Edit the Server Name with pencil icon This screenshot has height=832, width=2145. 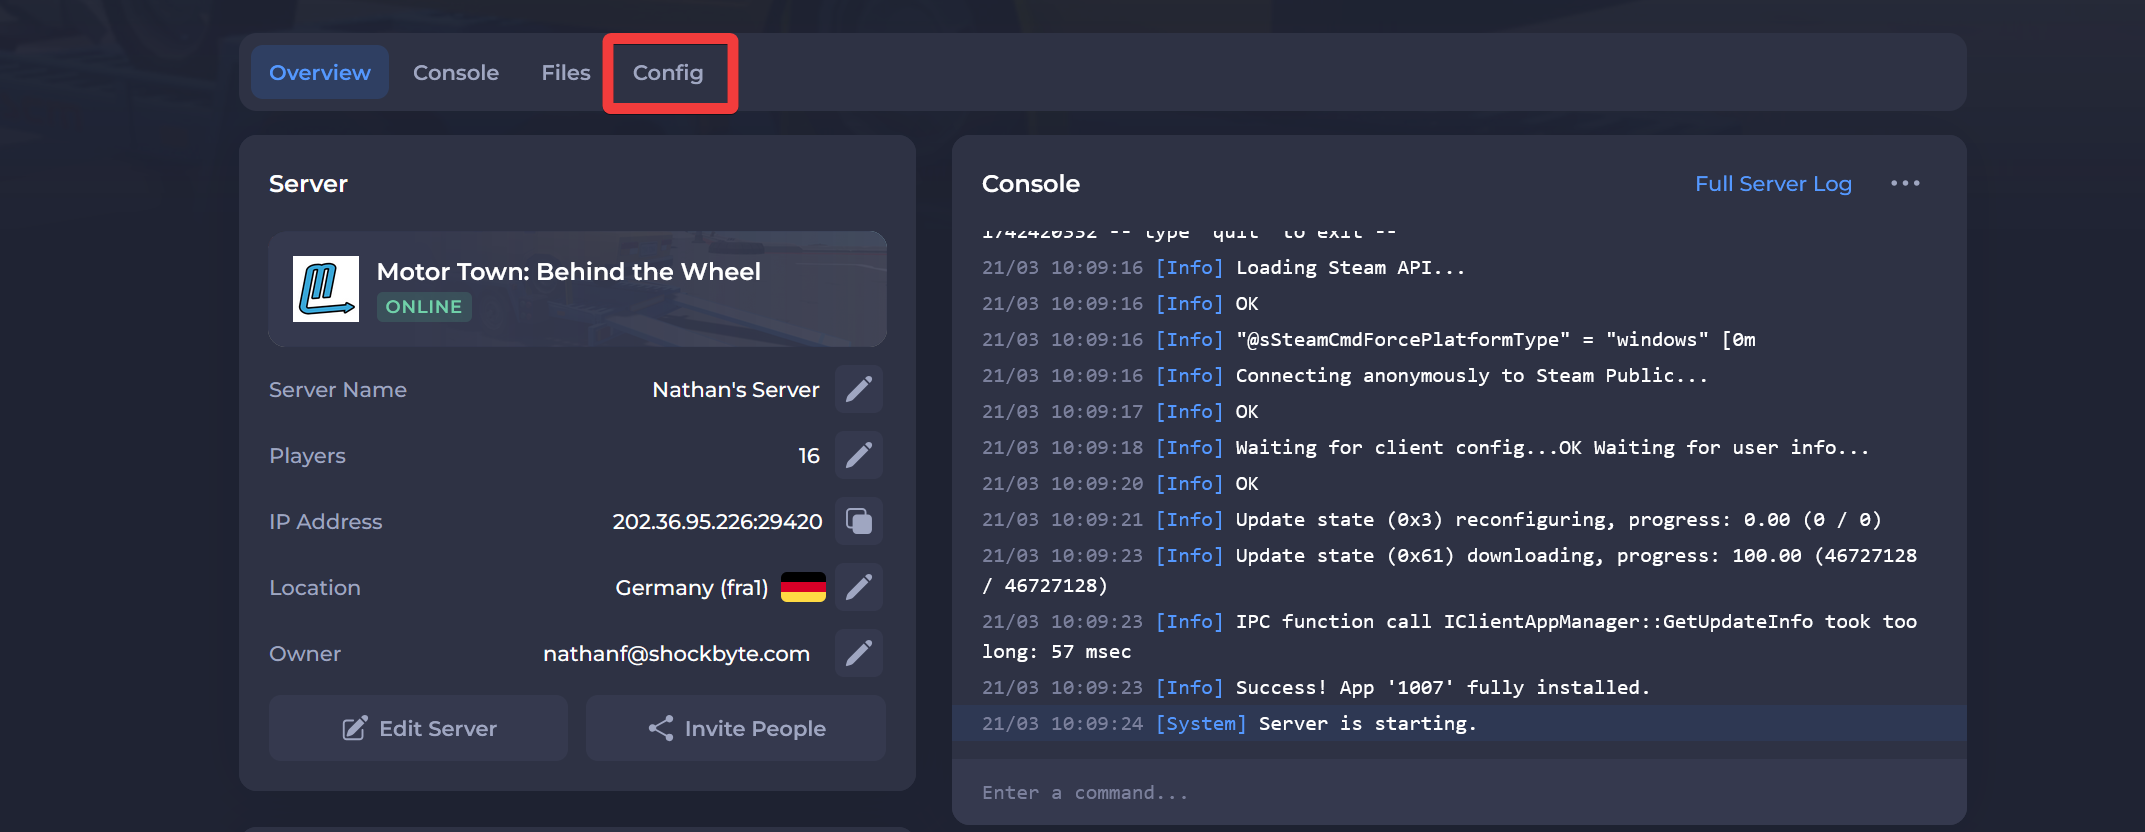(x=859, y=389)
